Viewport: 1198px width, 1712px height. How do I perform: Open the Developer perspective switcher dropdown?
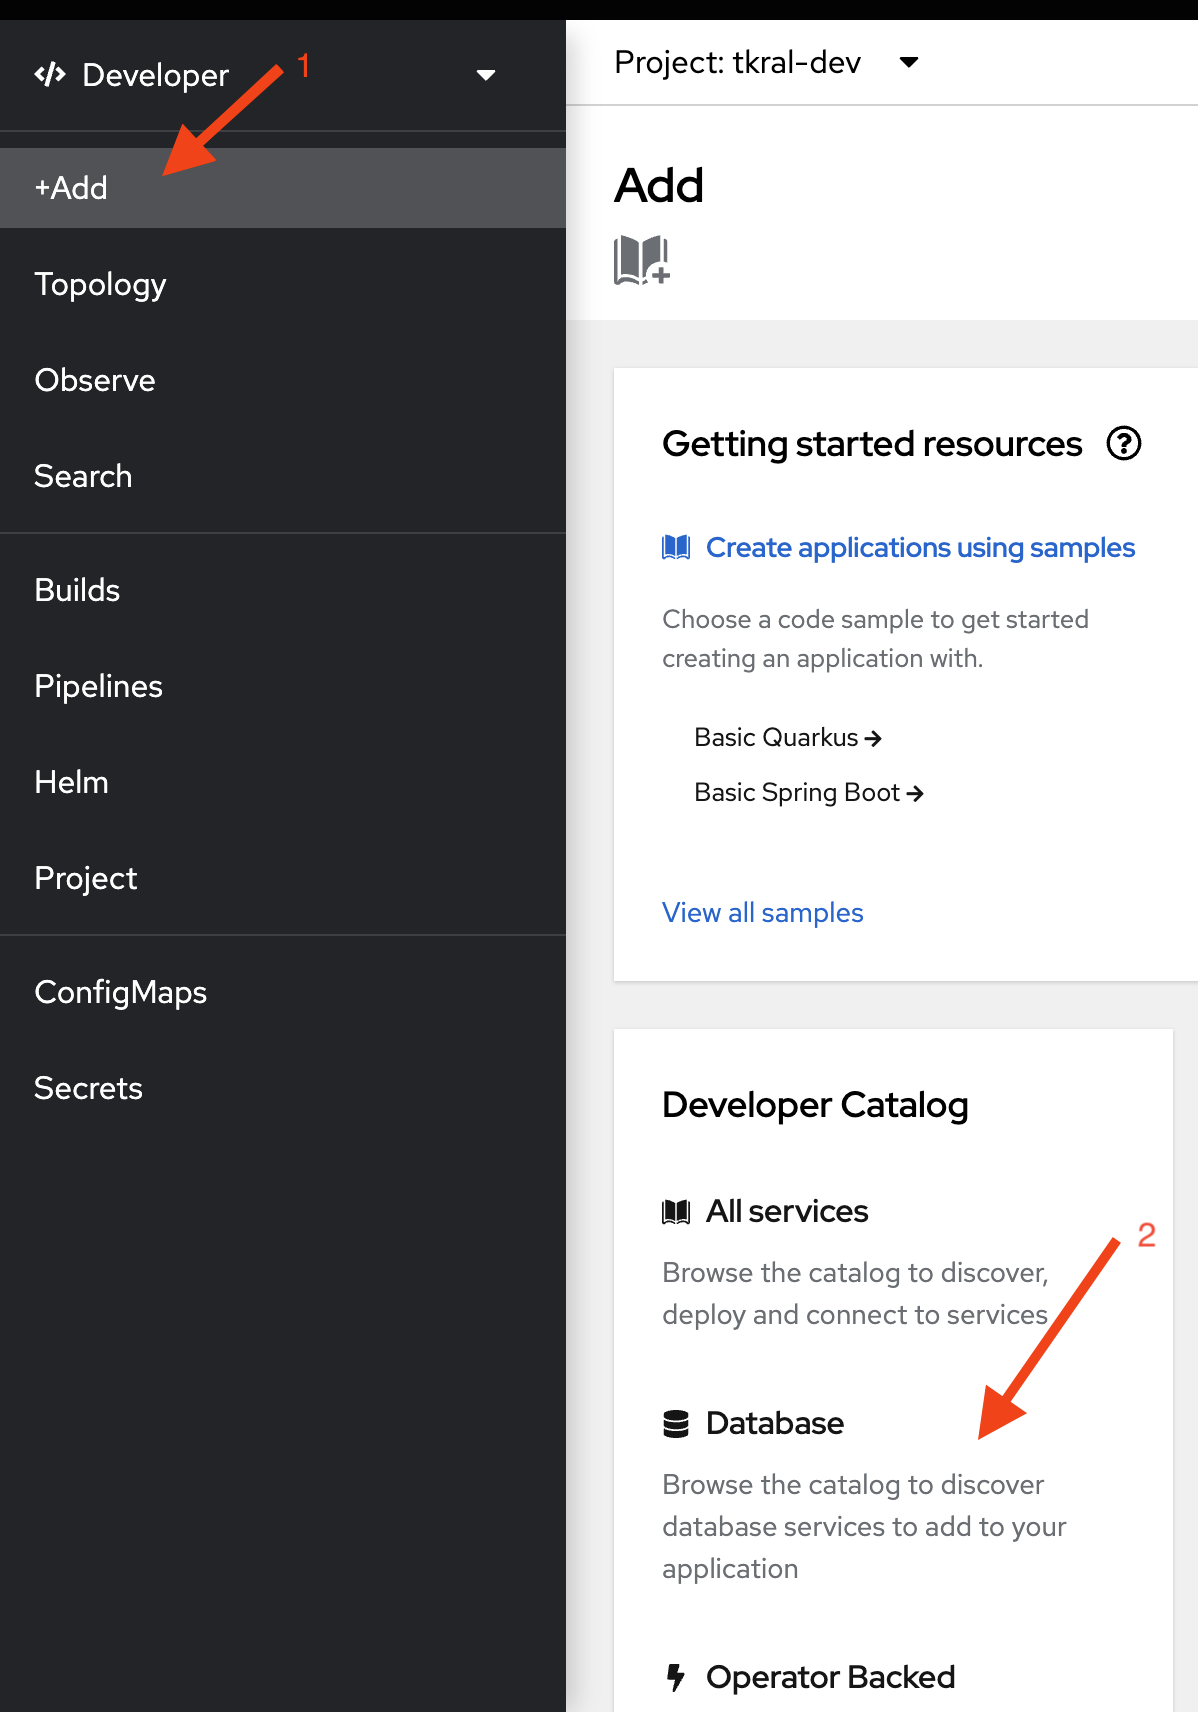click(x=485, y=75)
